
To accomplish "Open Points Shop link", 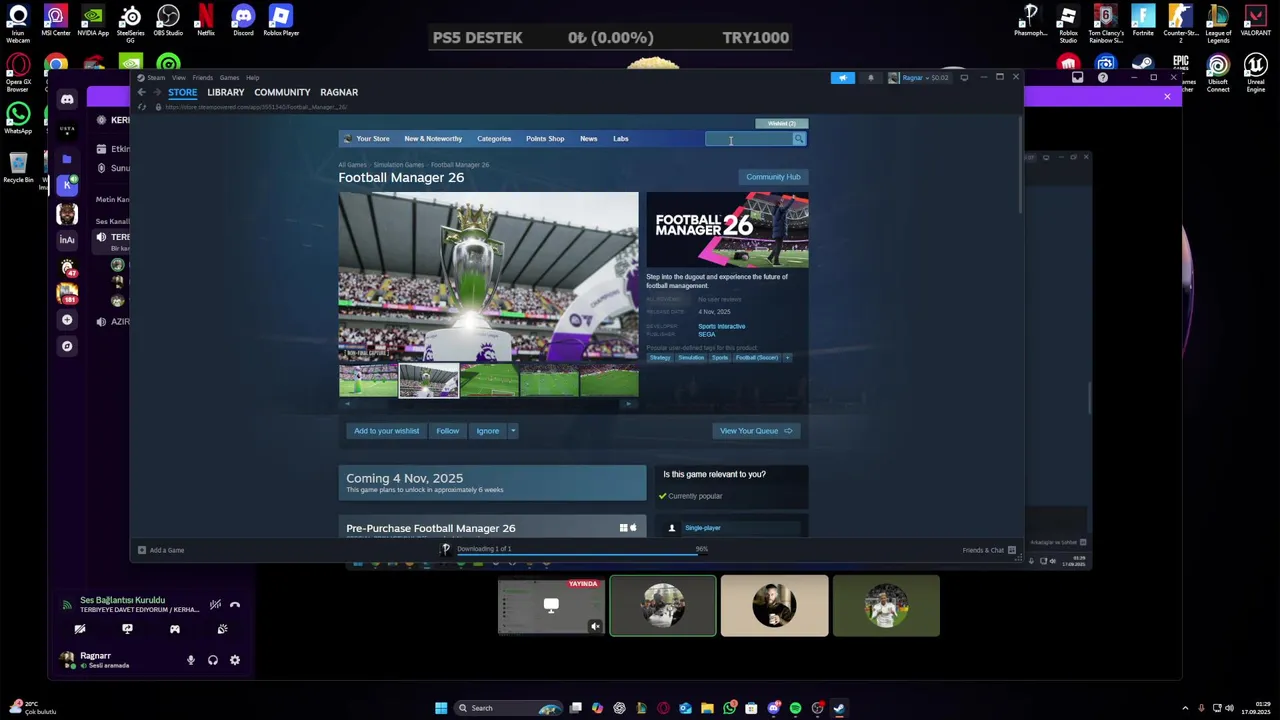I will pyautogui.click(x=545, y=139).
